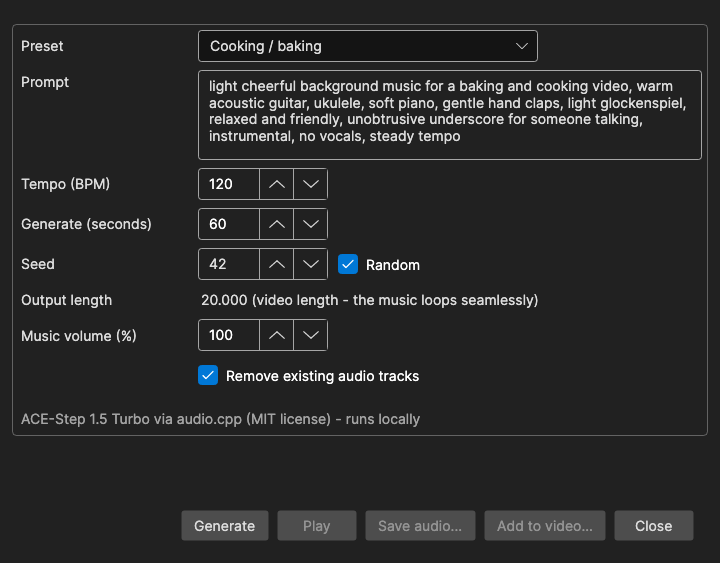Screen dimensions: 720x563
Task: Select the Music volume field showing 100
Action: [229, 335]
